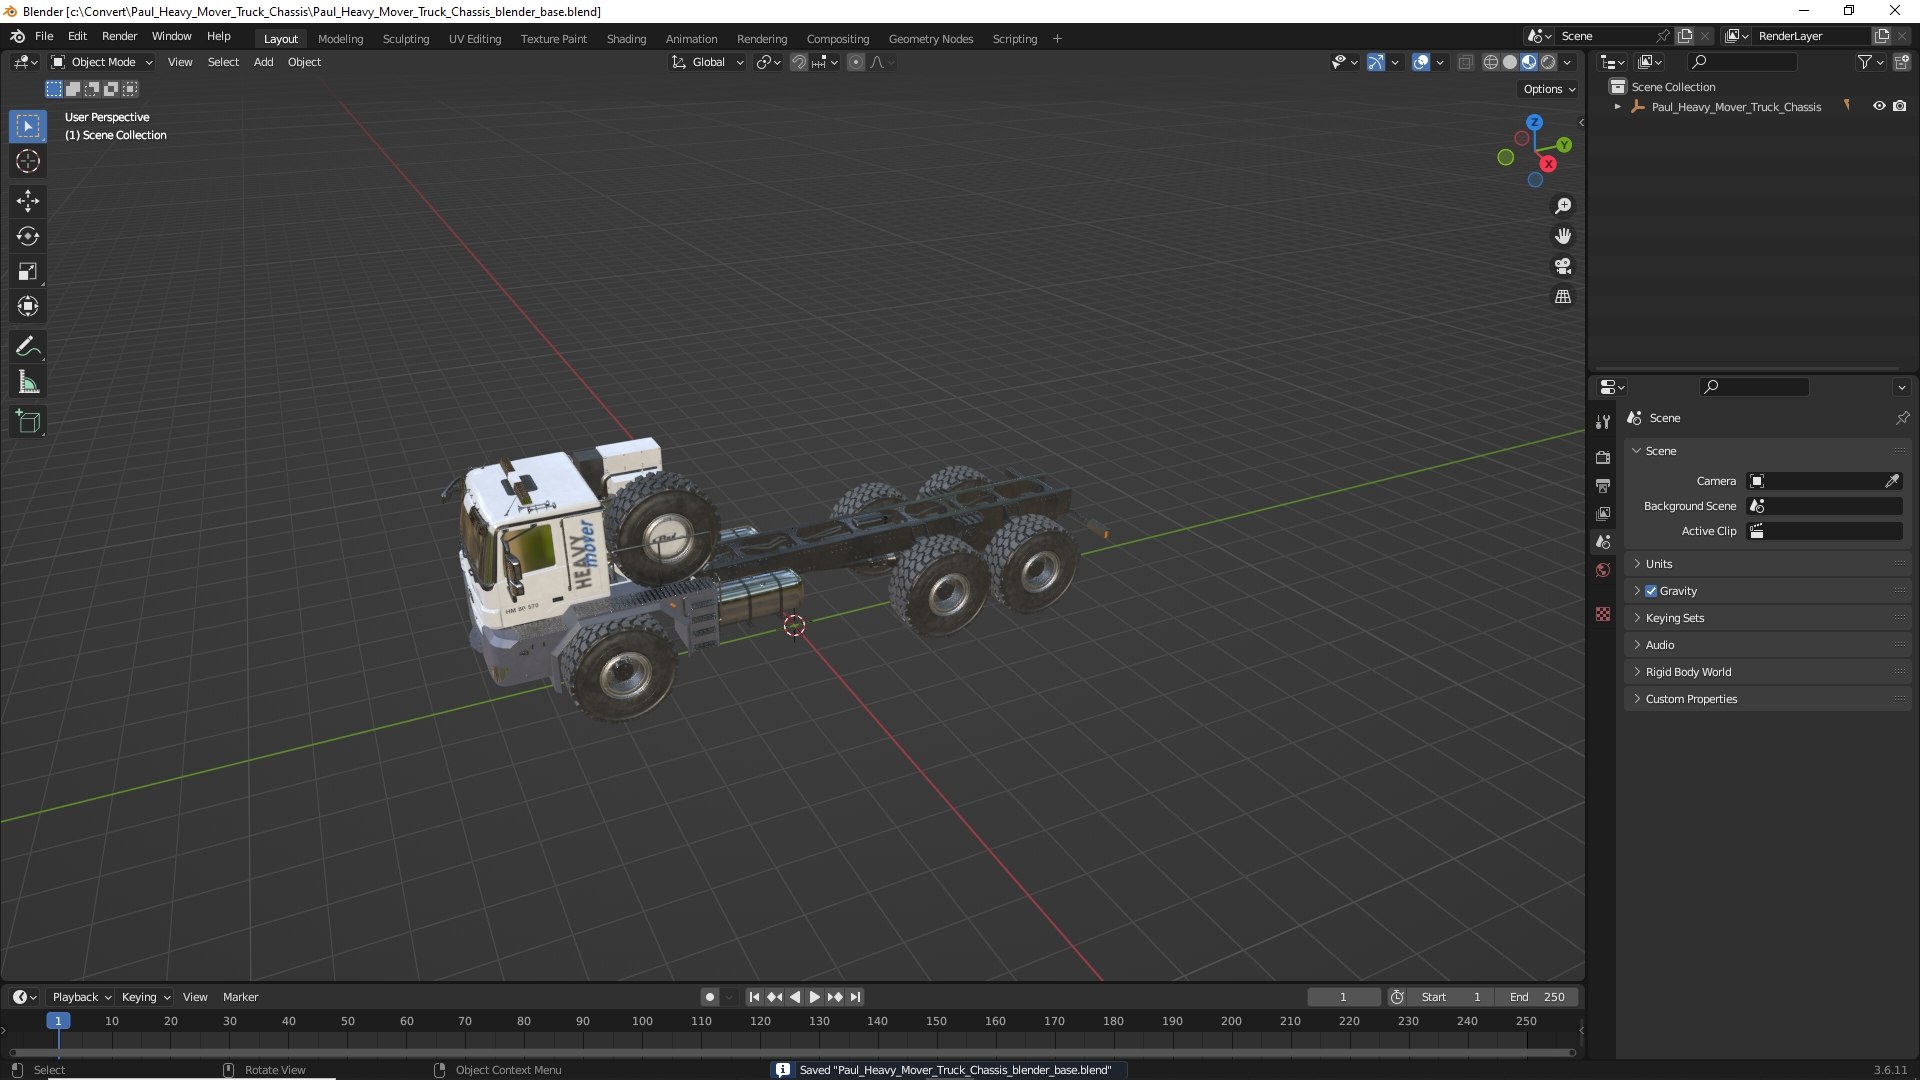Toggle viewport overlays display
This screenshot has width=1920, height=1080.
tap(1421, 62)
